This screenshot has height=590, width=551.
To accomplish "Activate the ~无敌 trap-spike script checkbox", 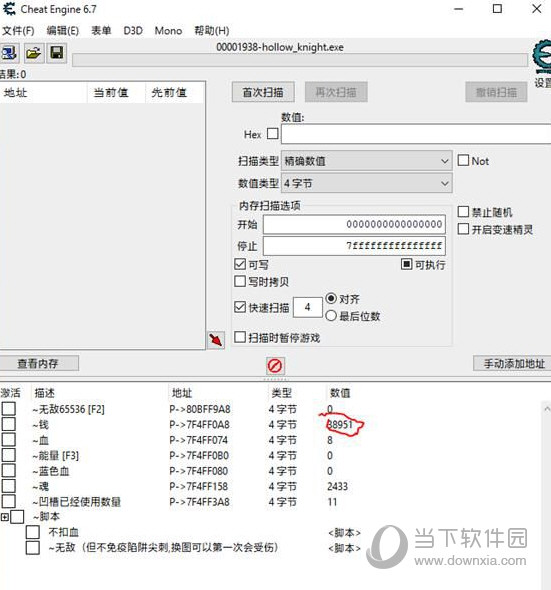I will [x=33, y=547].
